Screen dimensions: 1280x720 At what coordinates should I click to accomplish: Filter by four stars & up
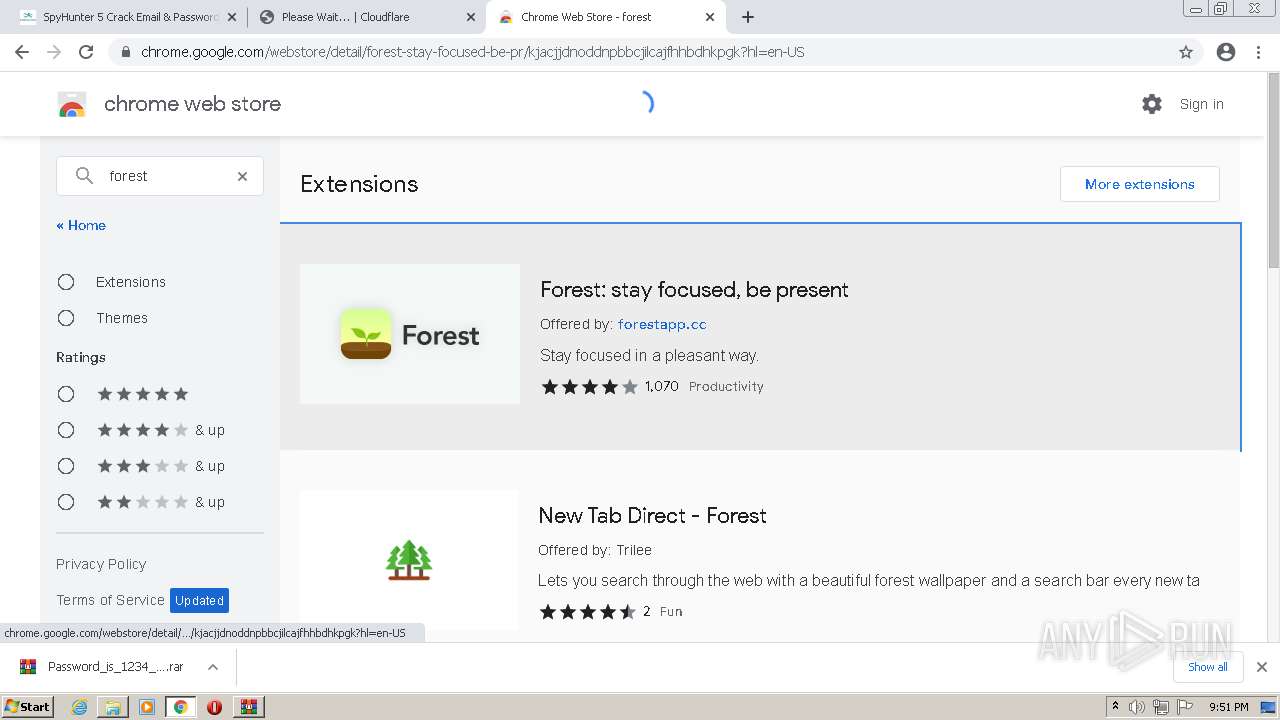click(66, 430)
